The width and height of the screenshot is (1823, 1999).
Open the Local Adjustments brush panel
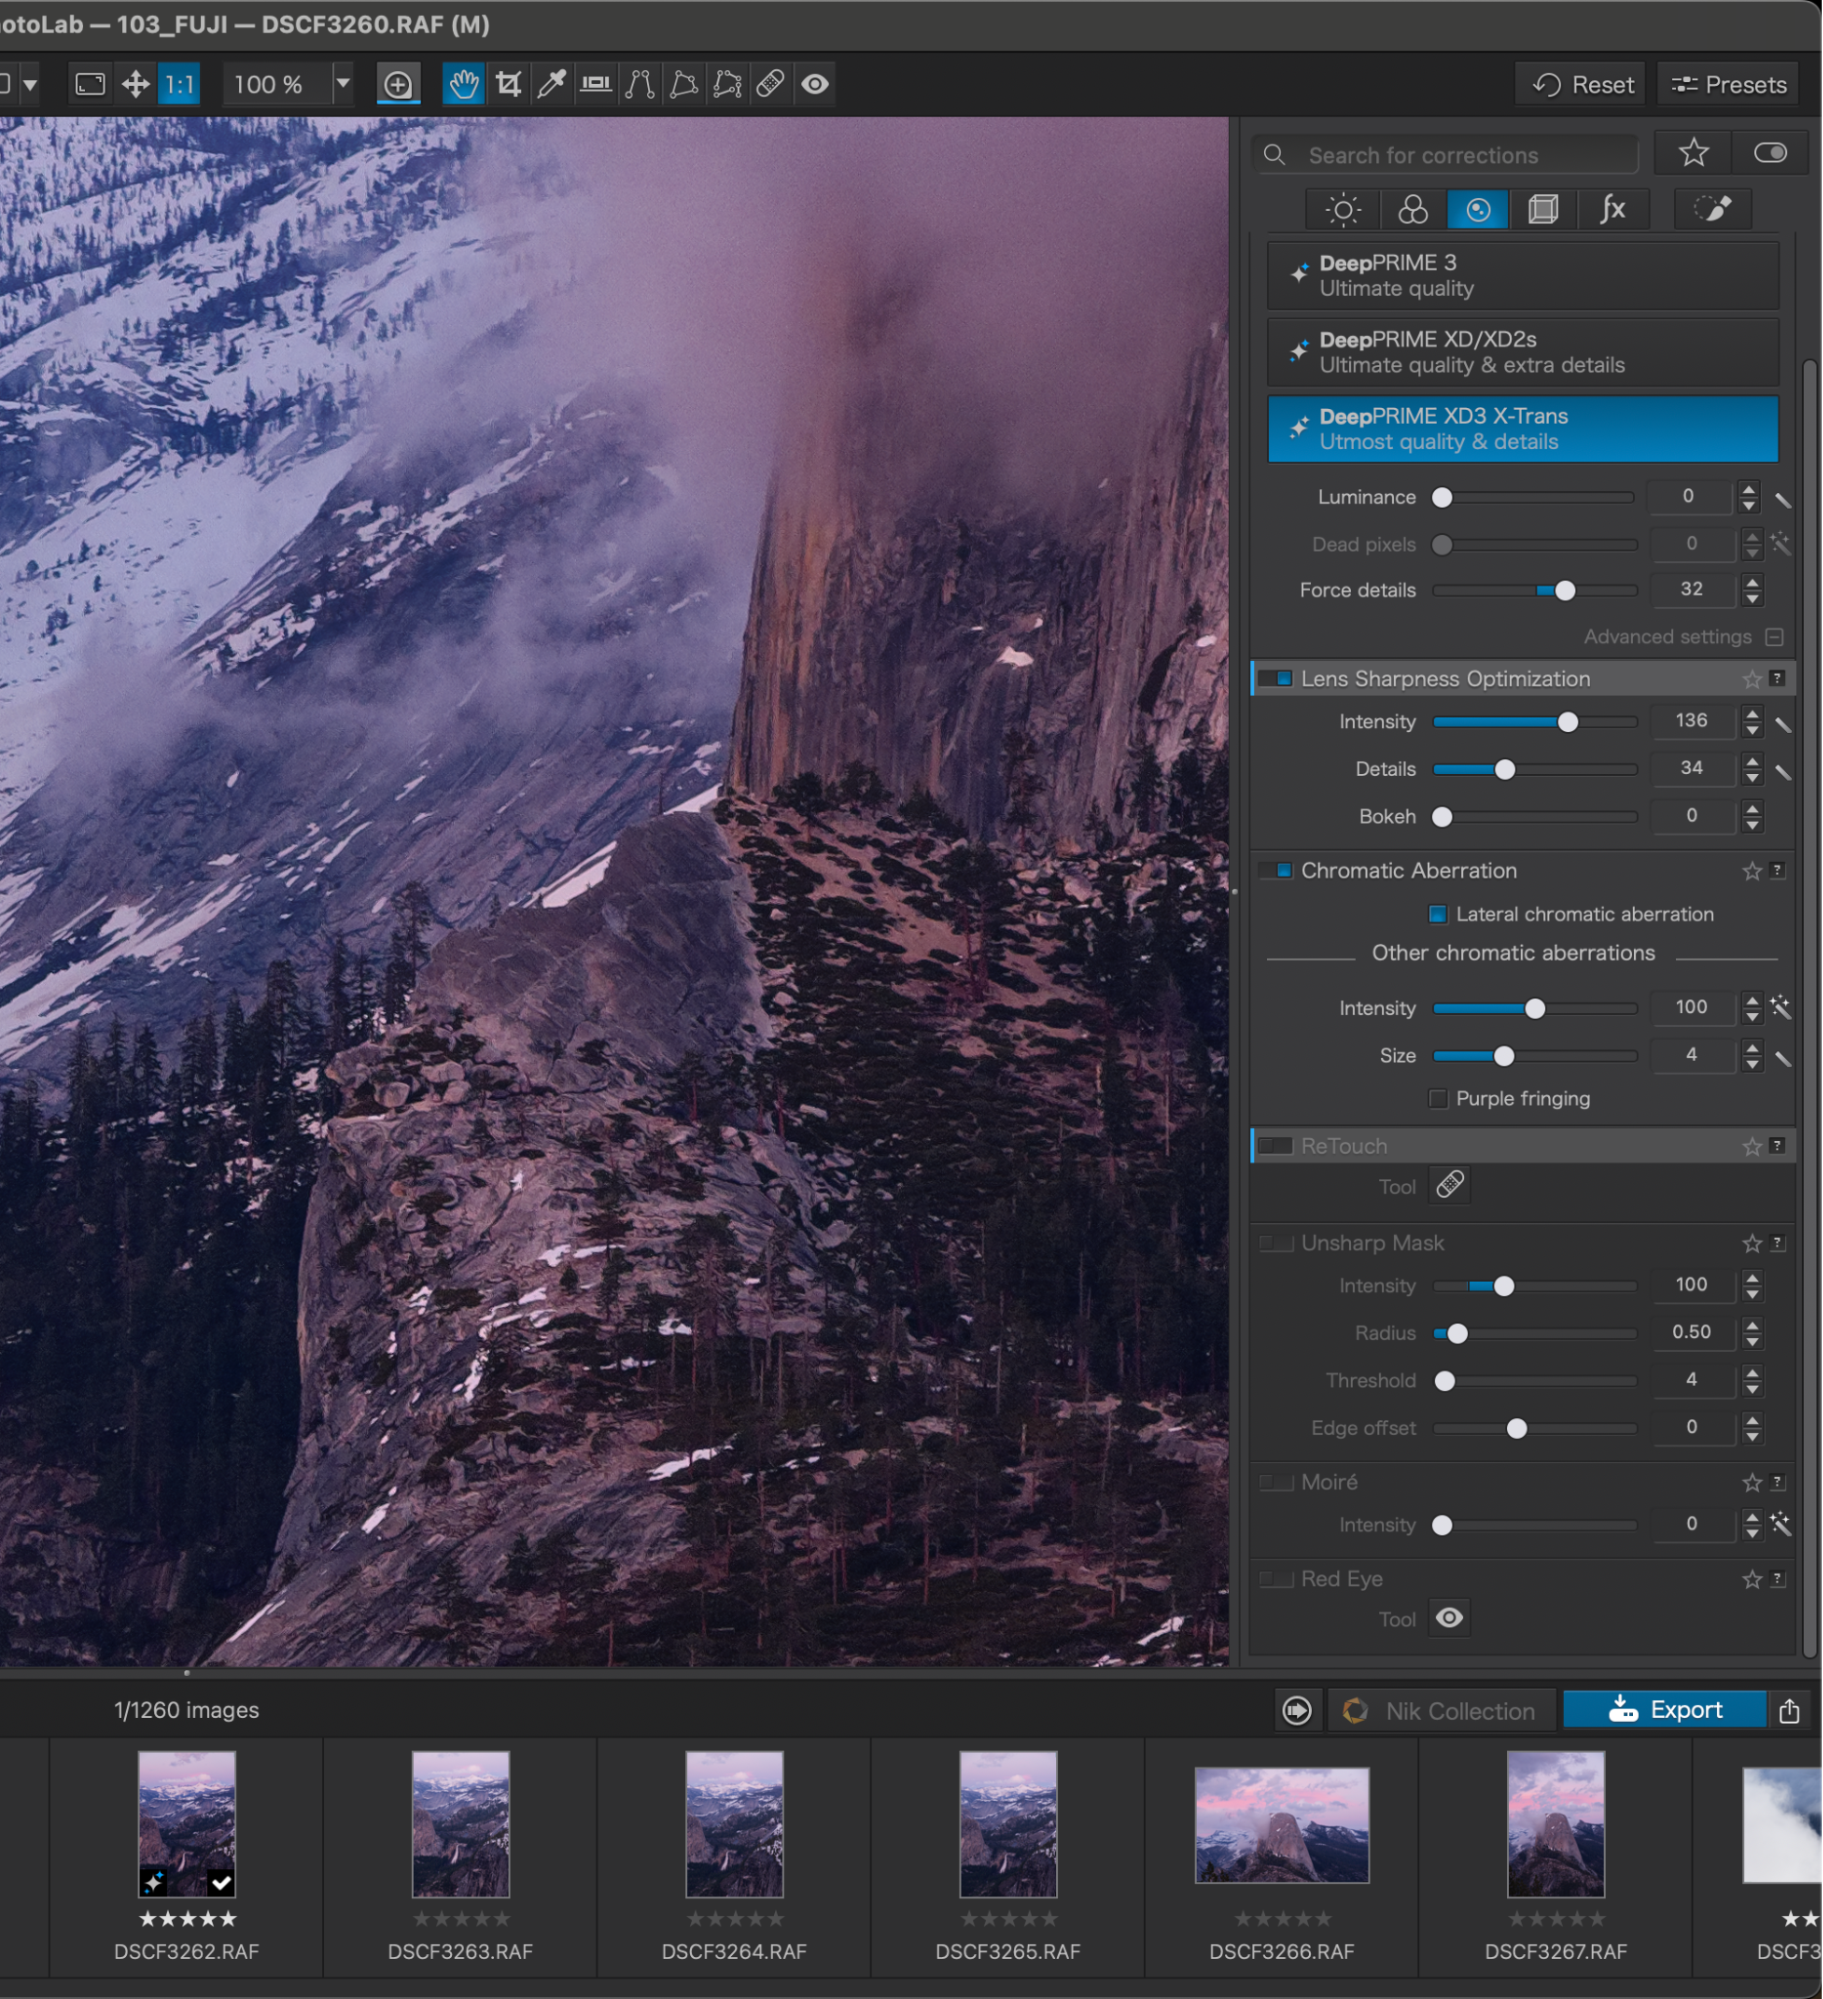click(1712, 209)
